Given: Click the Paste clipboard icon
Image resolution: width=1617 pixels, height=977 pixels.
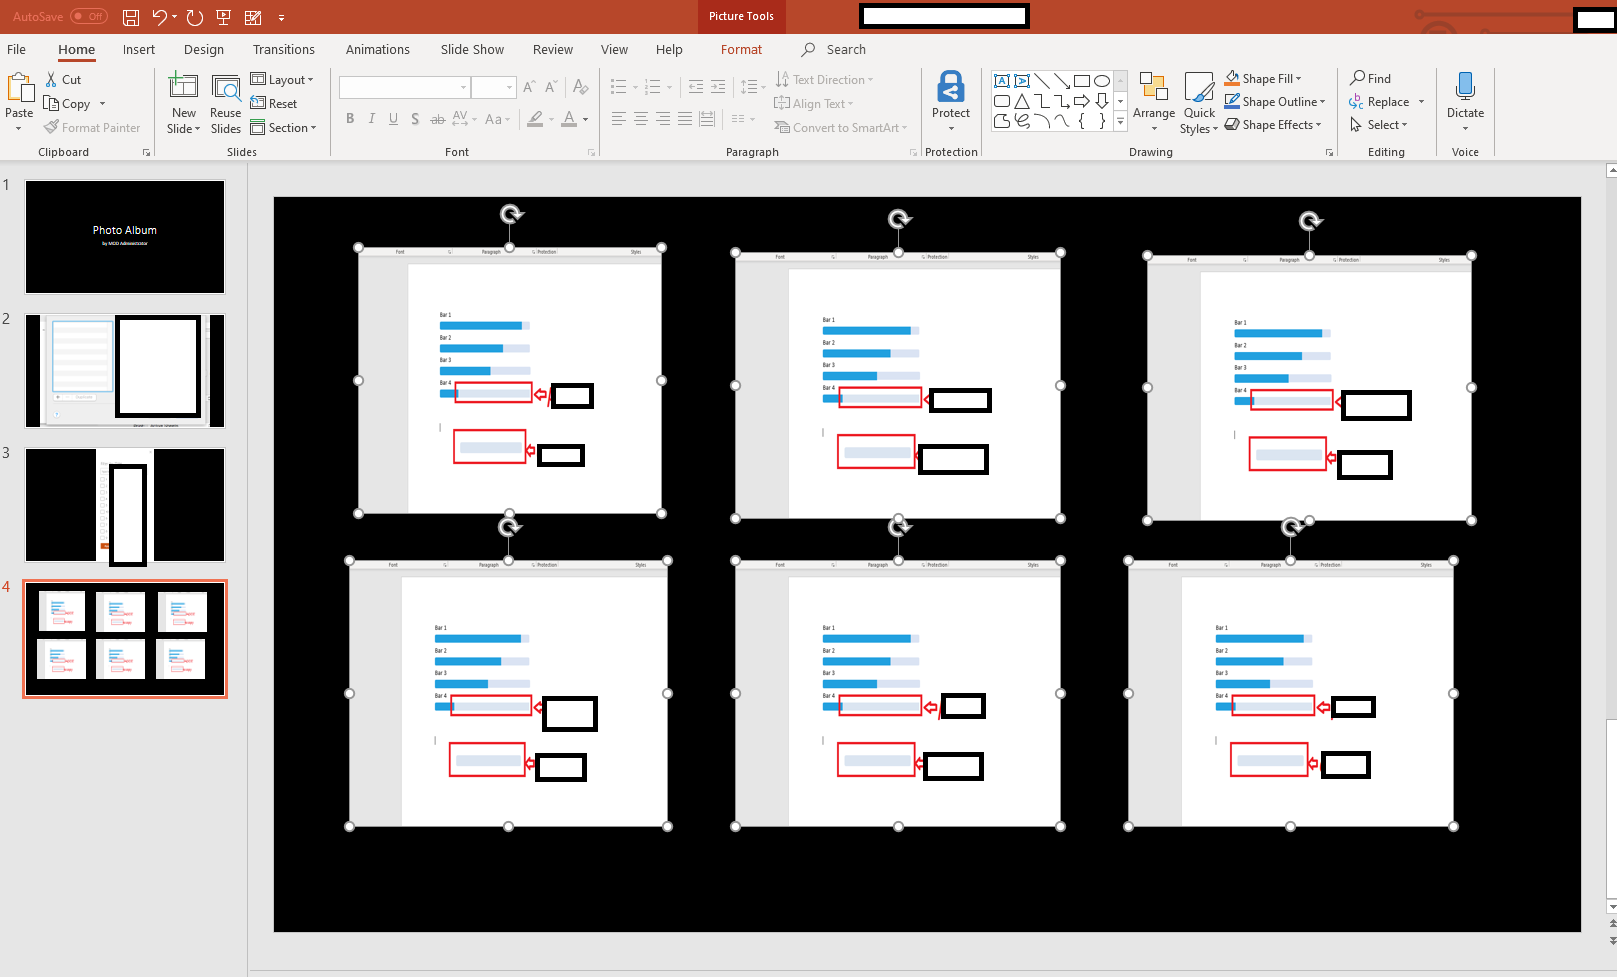Looking at the screenshot, I should 19,88.
